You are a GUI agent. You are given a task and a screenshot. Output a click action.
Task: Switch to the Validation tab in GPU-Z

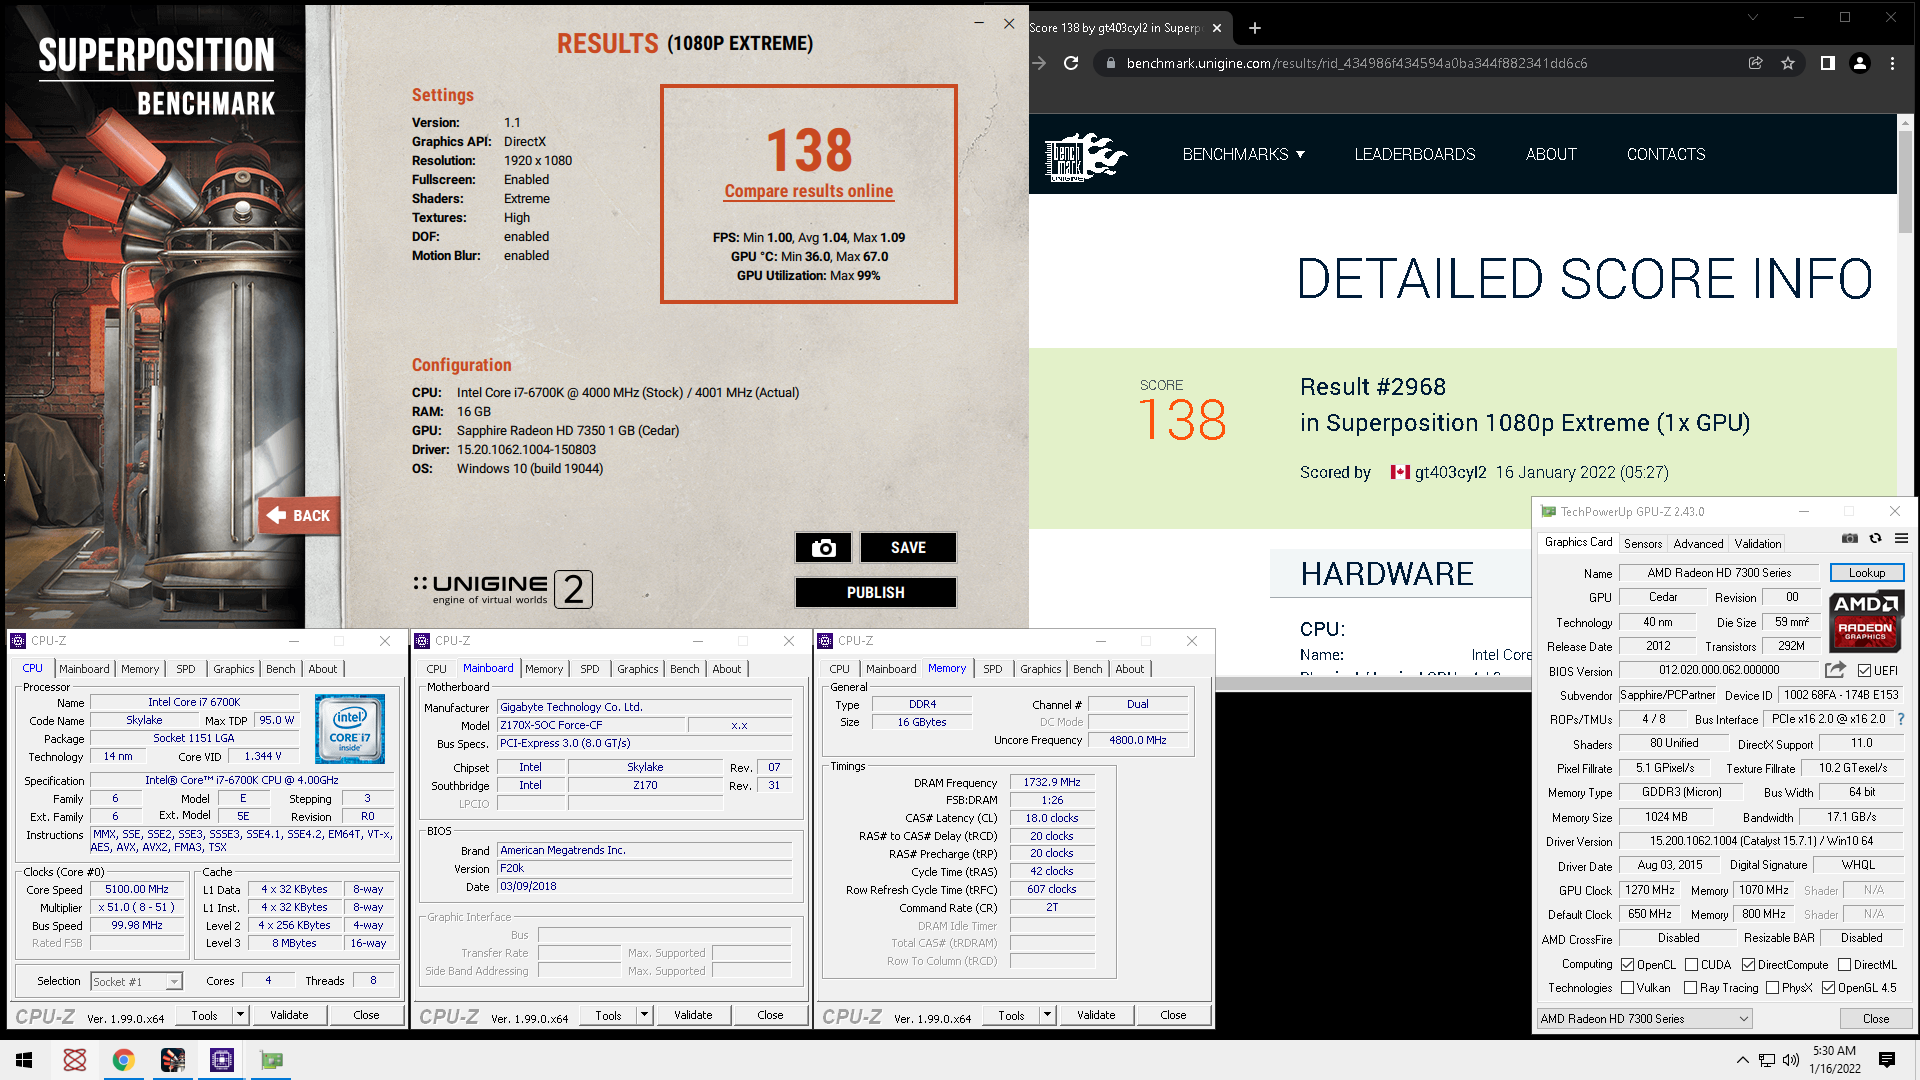point(1757,543)
